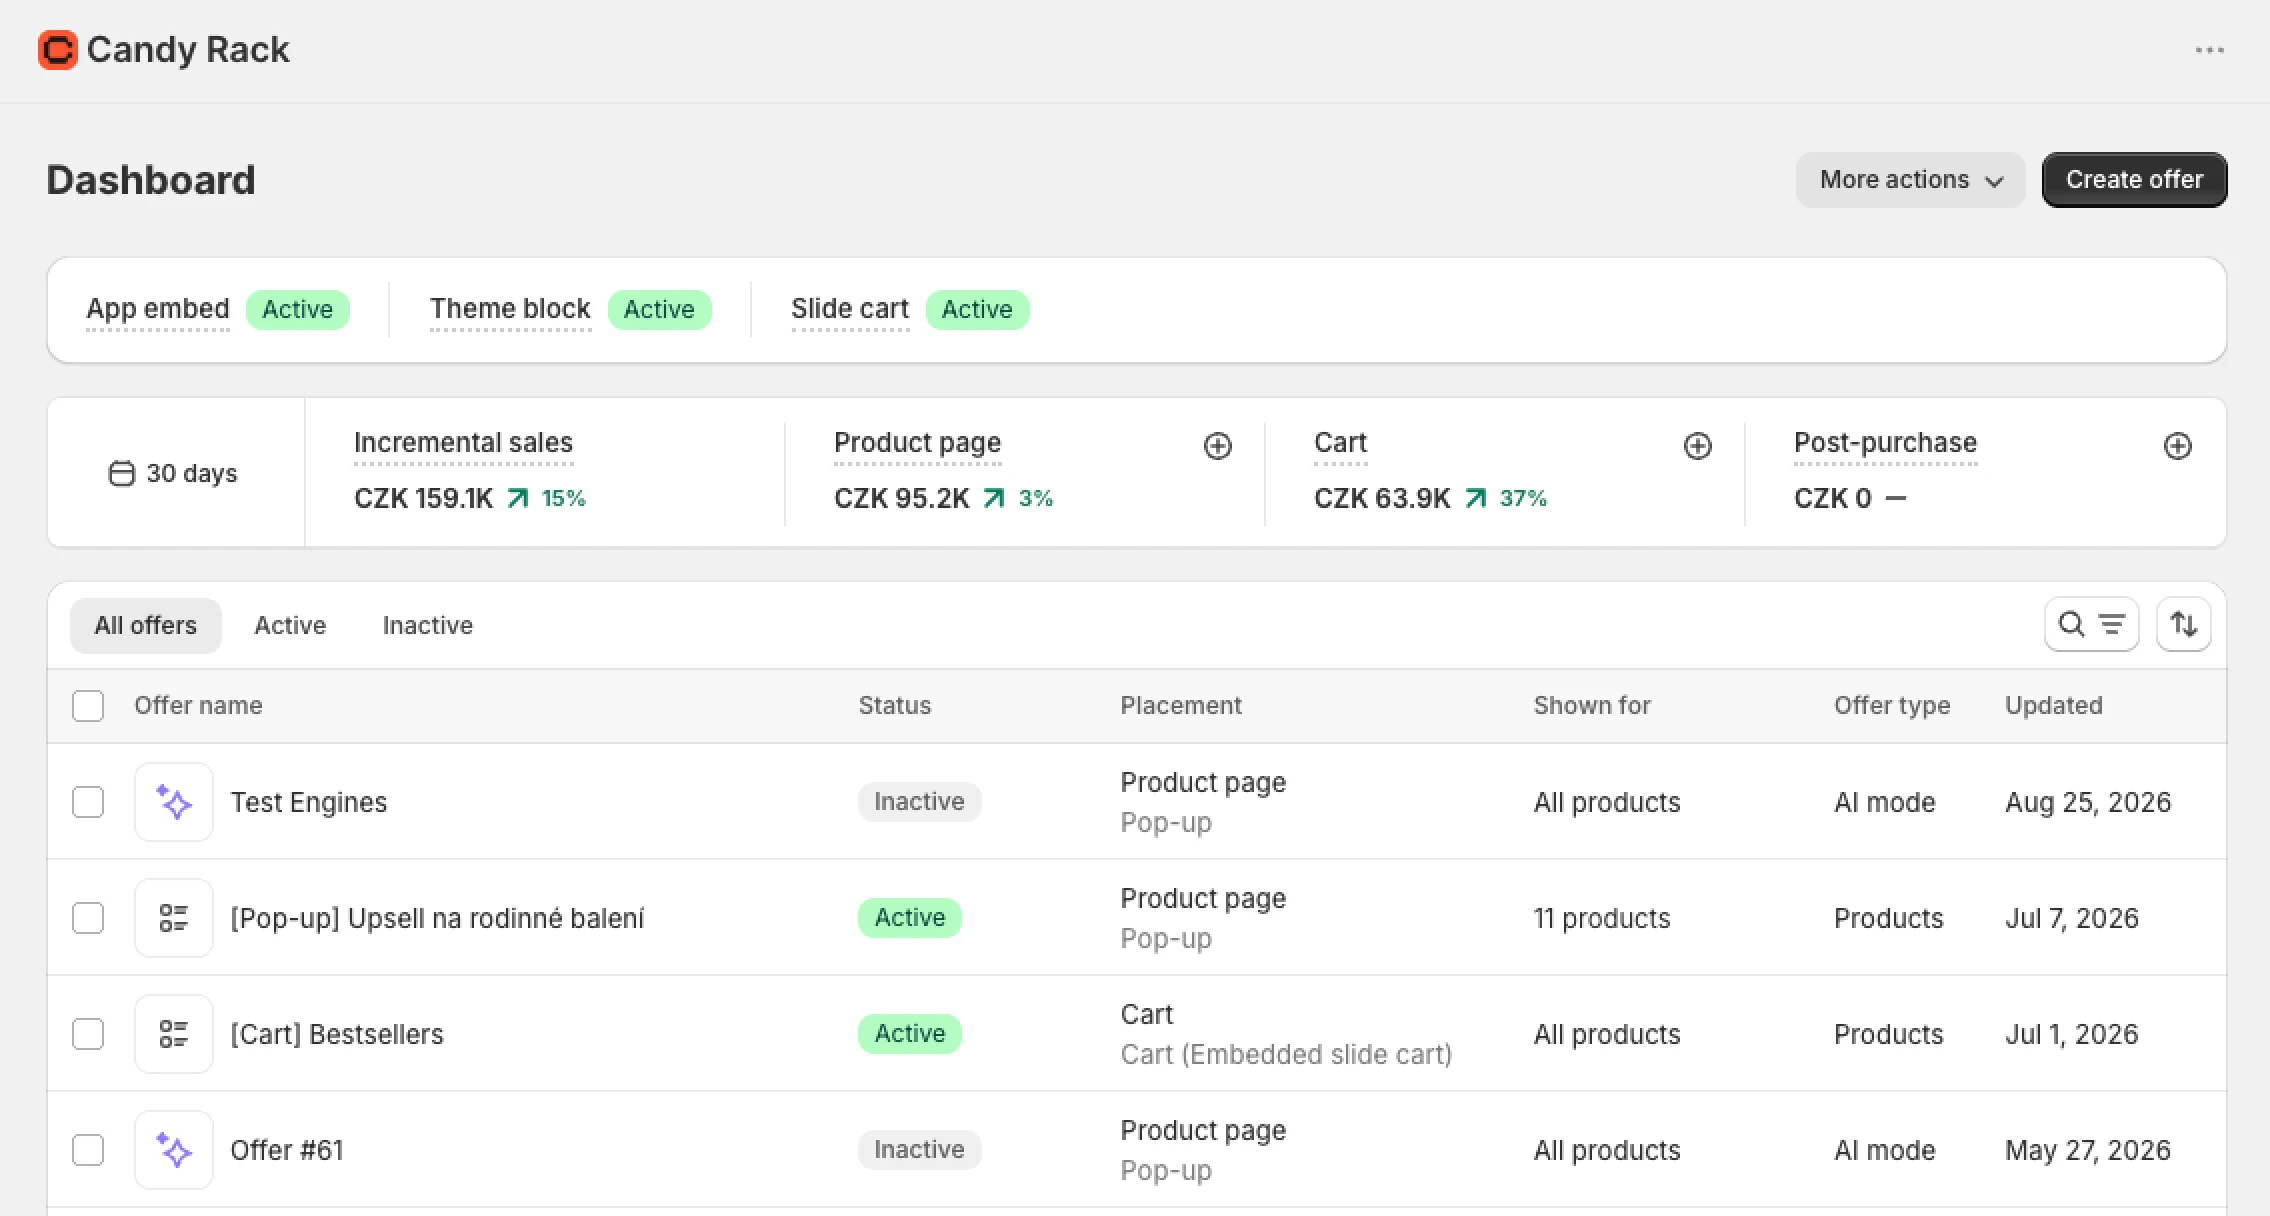Viewport: 2270px width, 1216px height.
Task: Click the Product page metric label
Action: point(917,443)
